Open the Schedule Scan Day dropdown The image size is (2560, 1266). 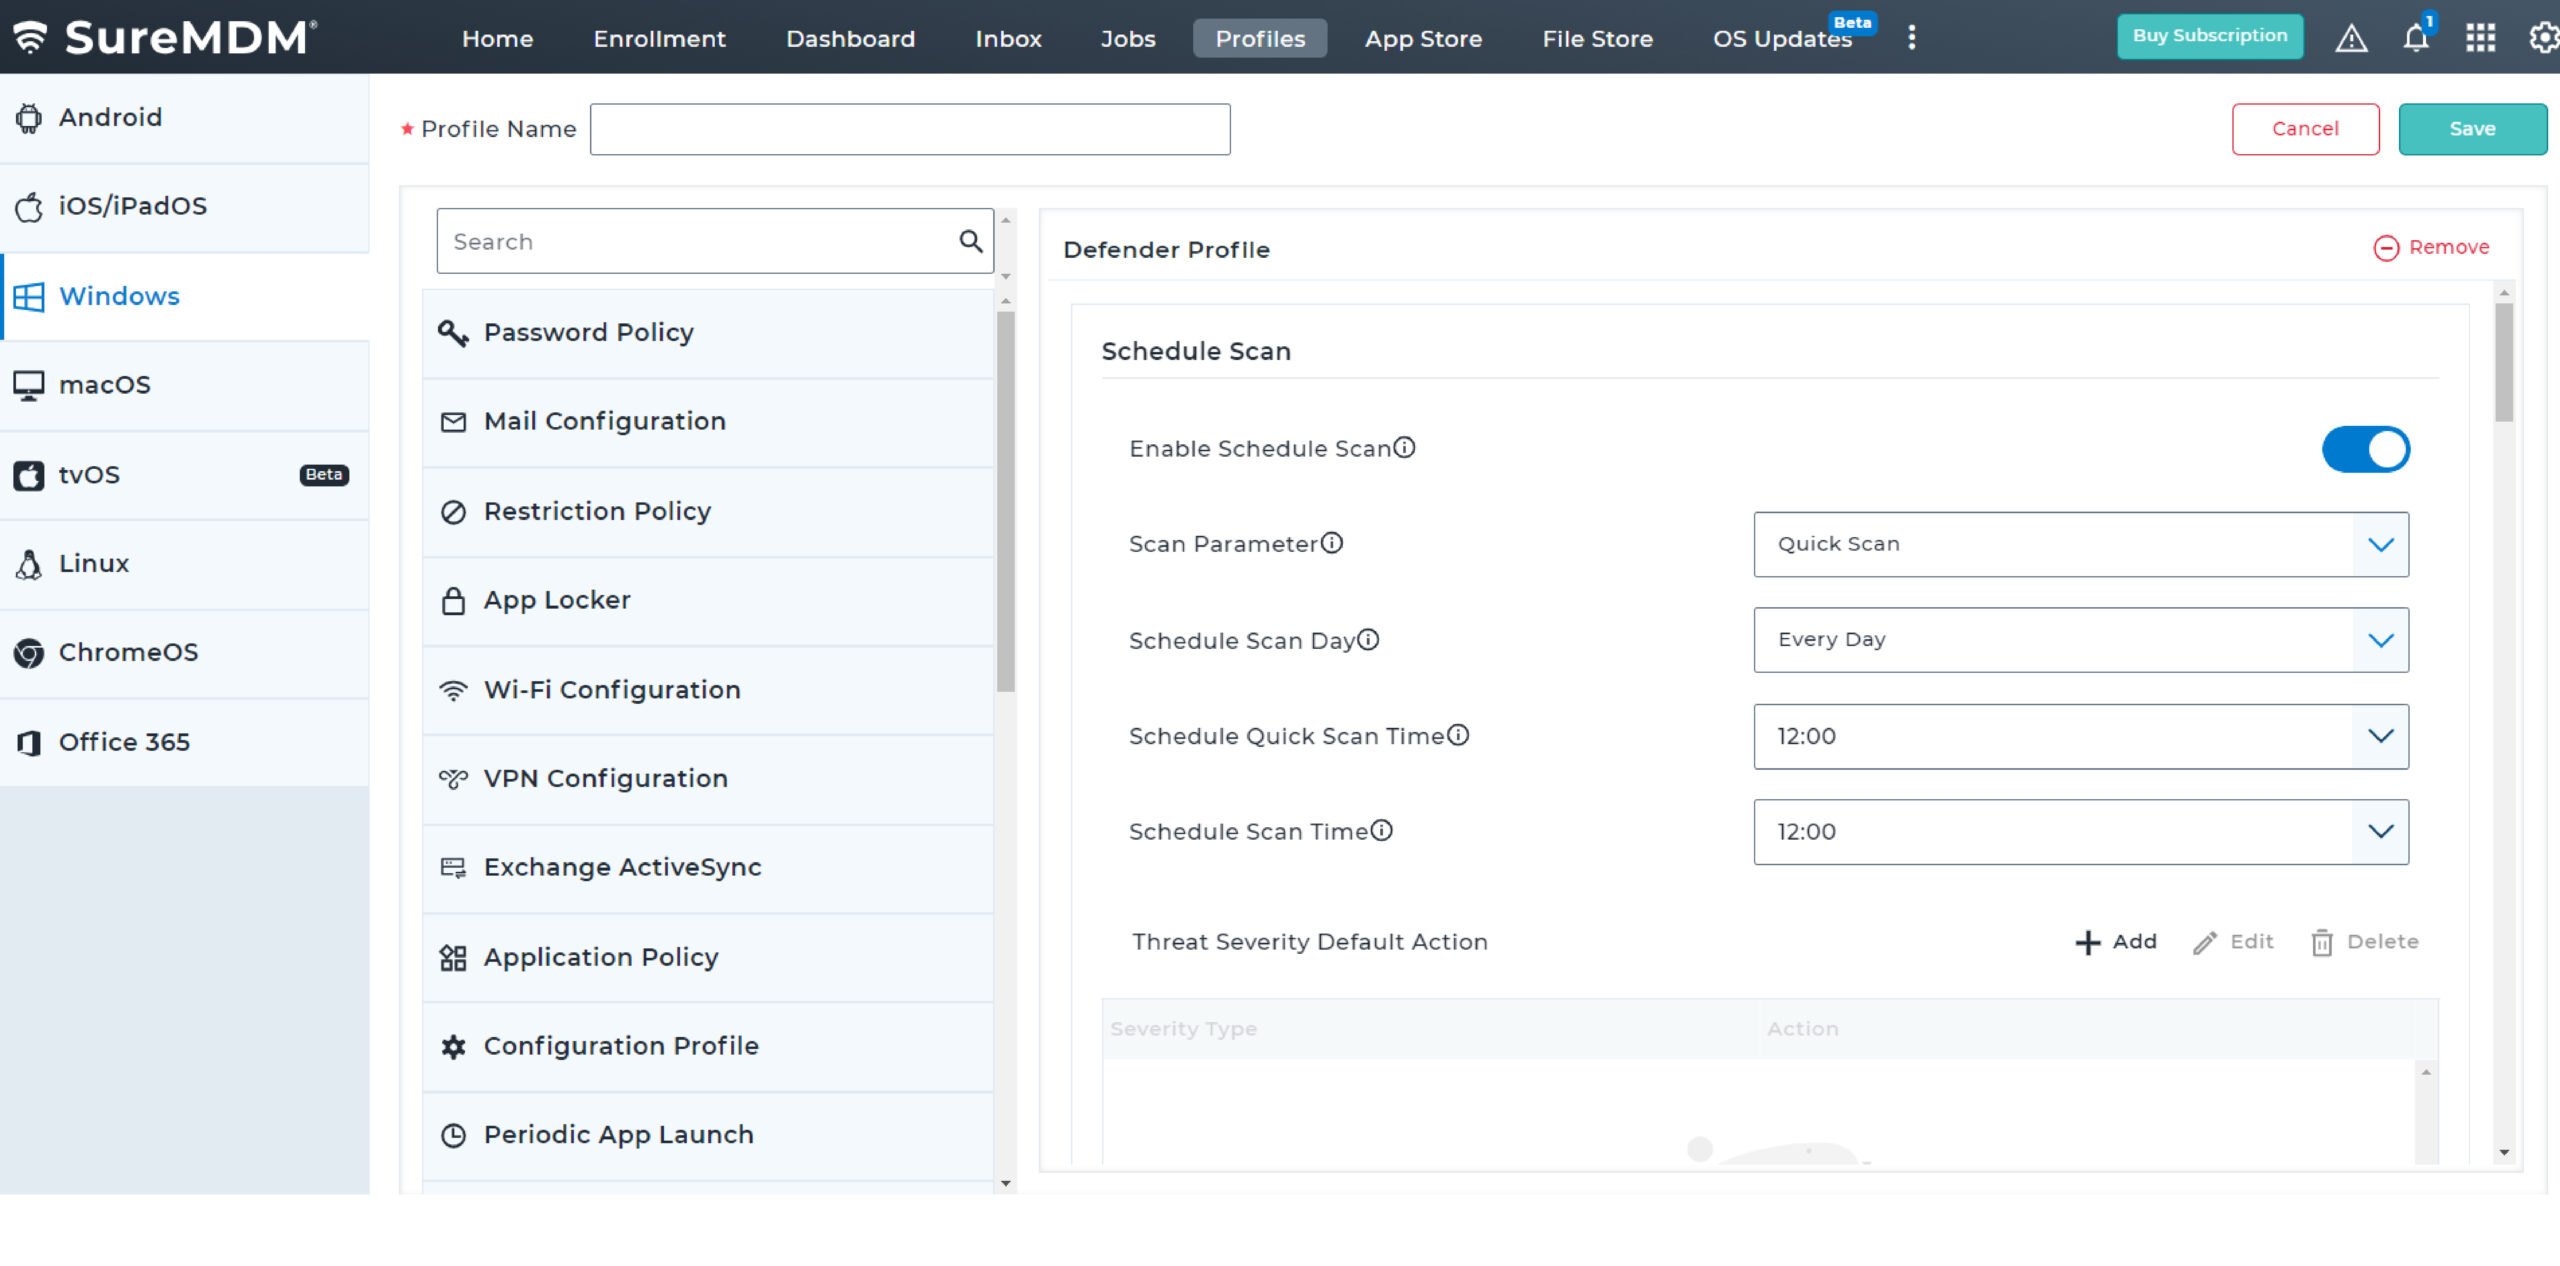click(2080, 640)
